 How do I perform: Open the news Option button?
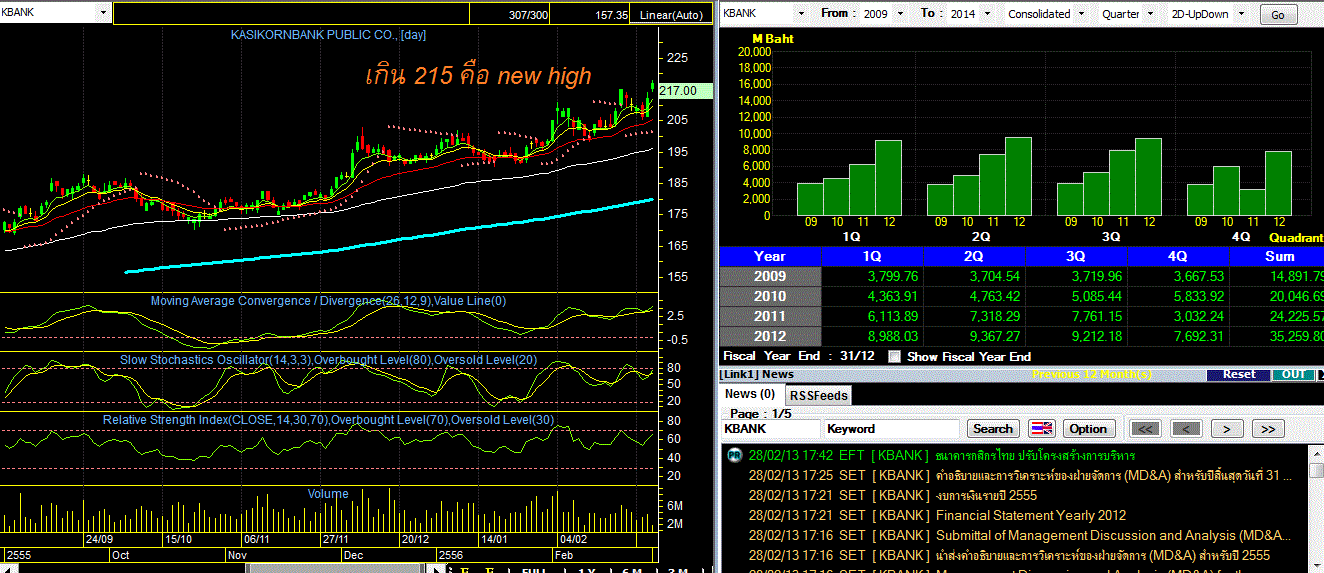(x=1088, y=429)
